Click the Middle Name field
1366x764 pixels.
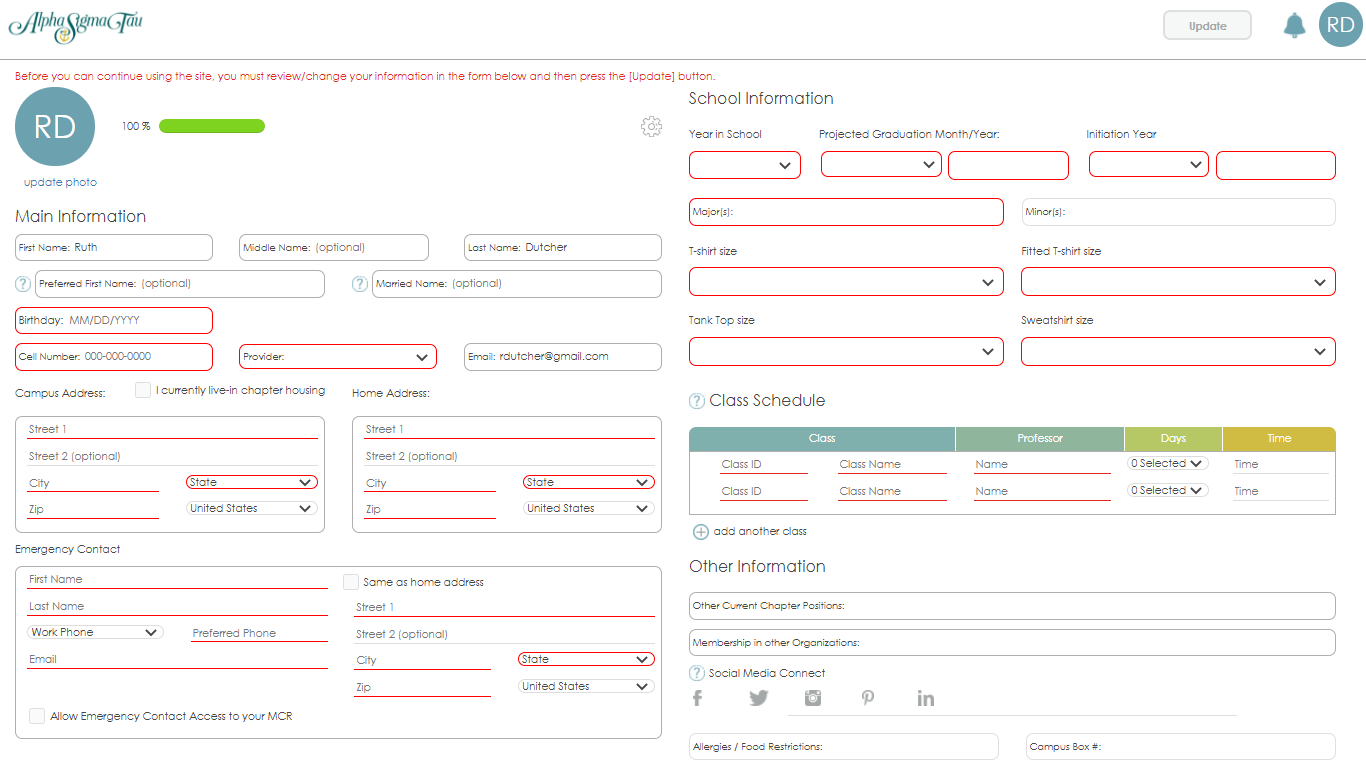click(x=334, y=247)
